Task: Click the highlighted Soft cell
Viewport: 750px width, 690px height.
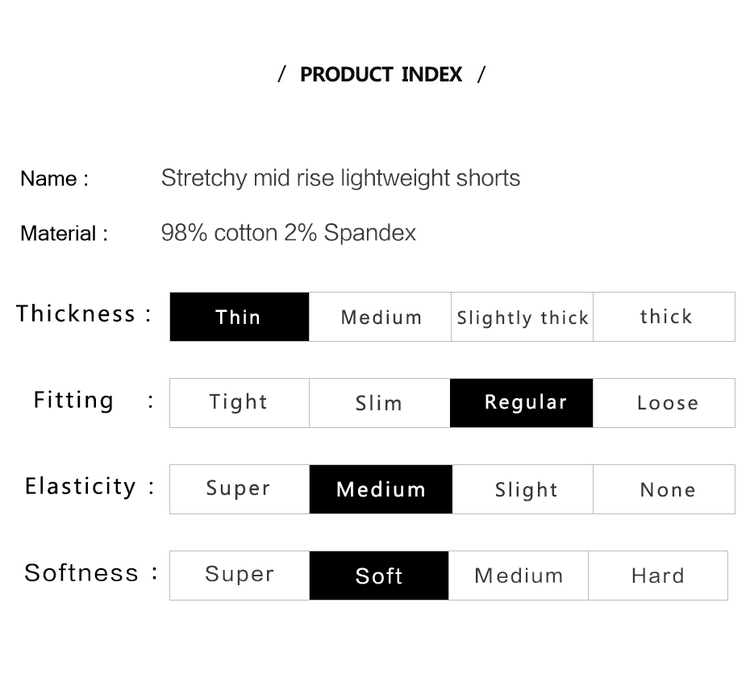Action: [379, 575]
